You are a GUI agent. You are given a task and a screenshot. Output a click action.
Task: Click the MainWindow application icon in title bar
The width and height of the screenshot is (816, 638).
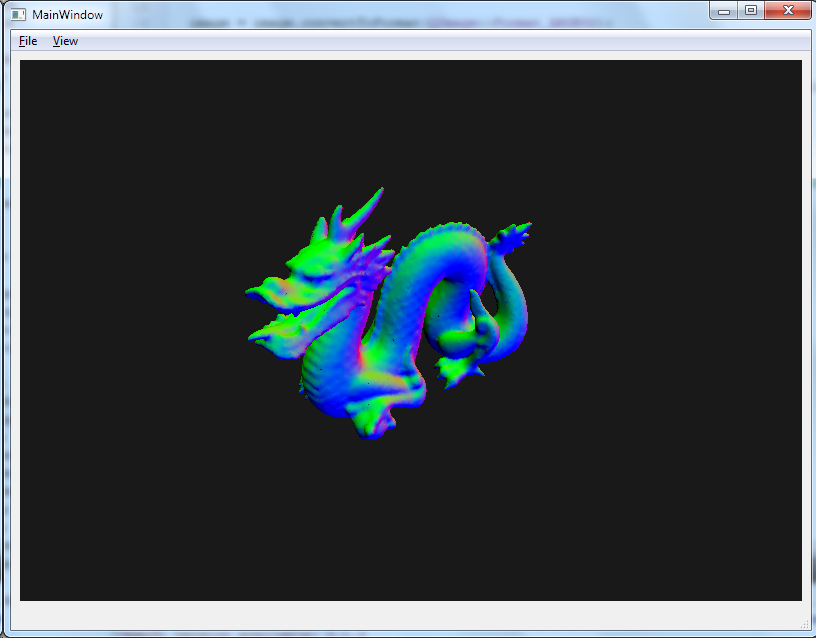click(18, 15)
